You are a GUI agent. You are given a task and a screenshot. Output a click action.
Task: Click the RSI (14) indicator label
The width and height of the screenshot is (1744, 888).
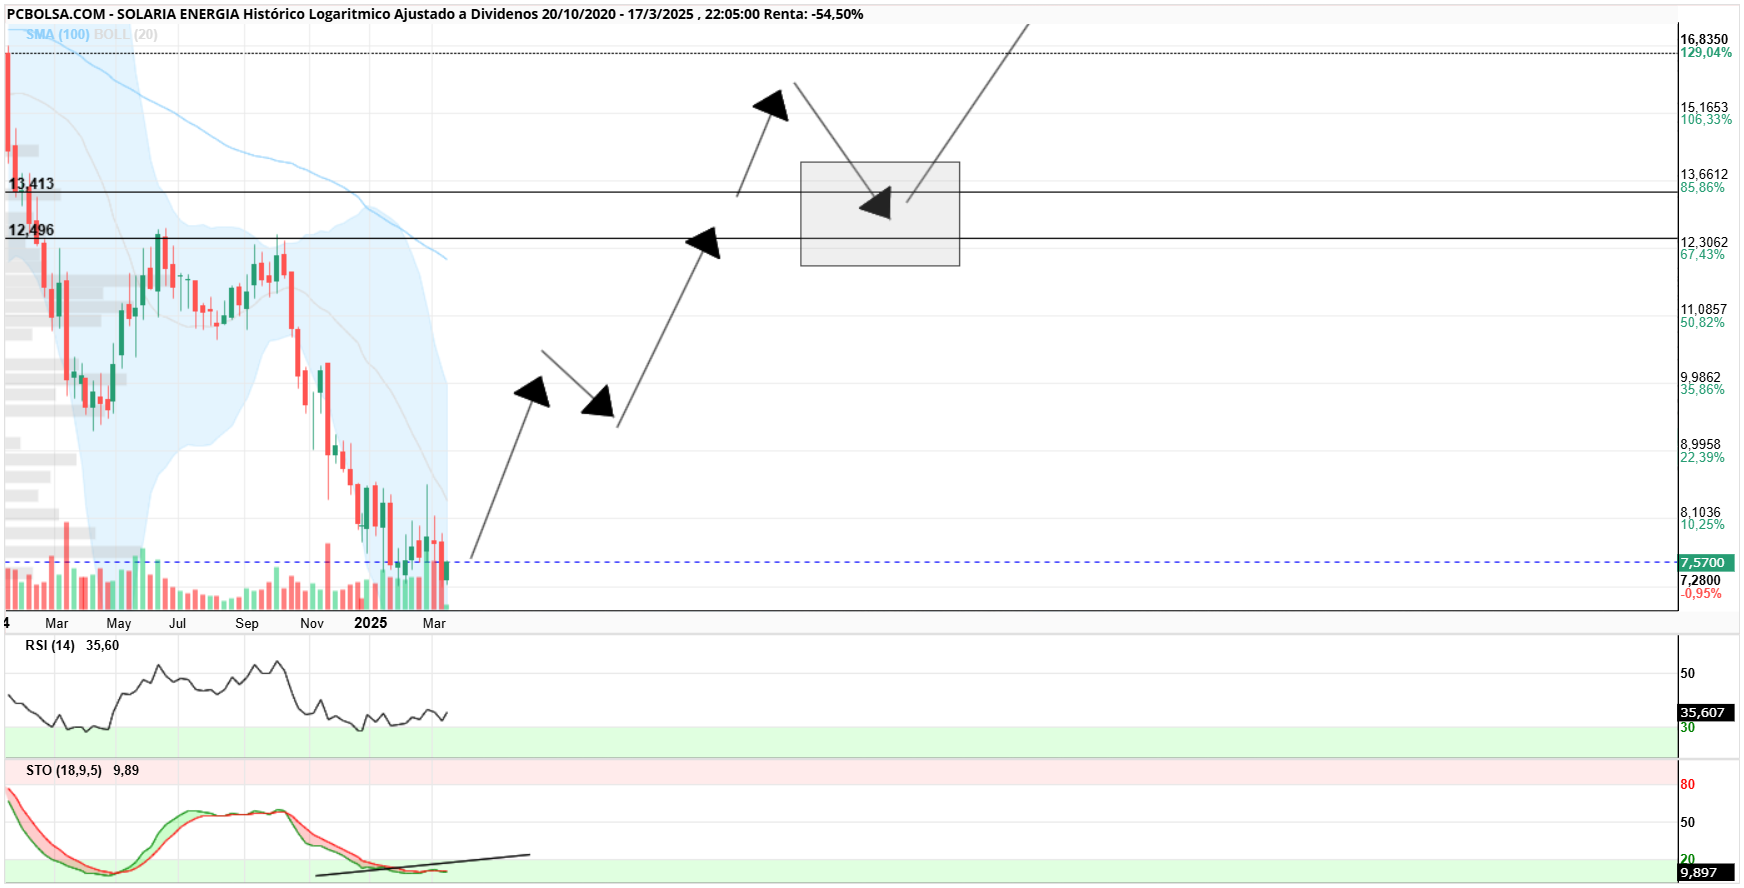click(x=50, y=645)
